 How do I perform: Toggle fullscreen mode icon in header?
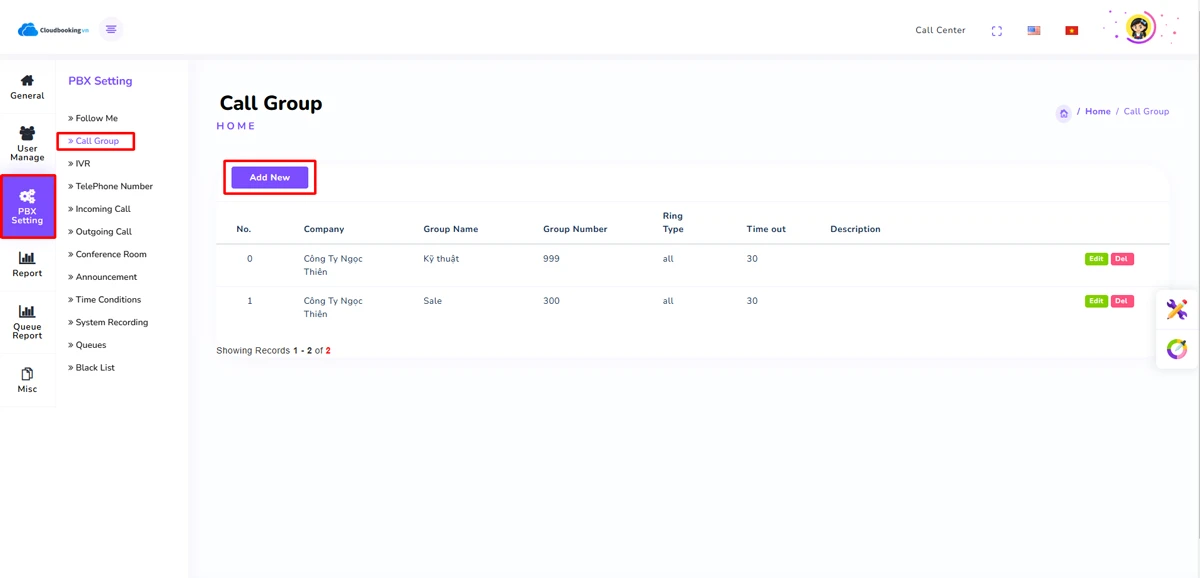996,31
